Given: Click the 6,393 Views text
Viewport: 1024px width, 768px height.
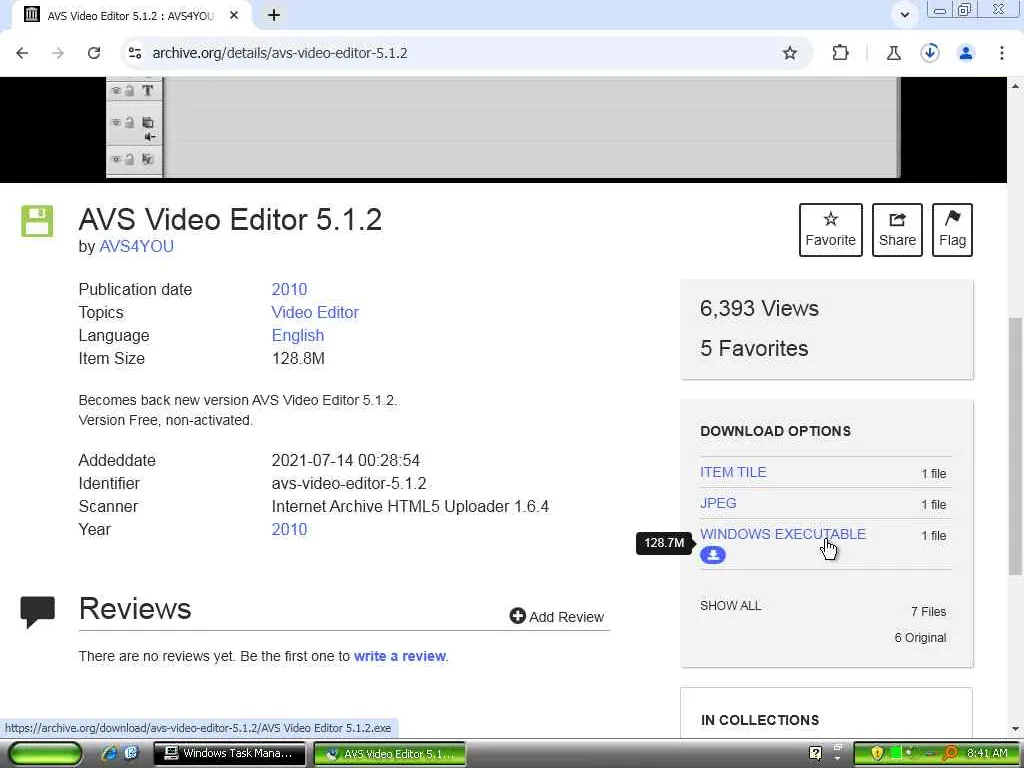Looking at the screenshot, I should click(x=759, y=308).
